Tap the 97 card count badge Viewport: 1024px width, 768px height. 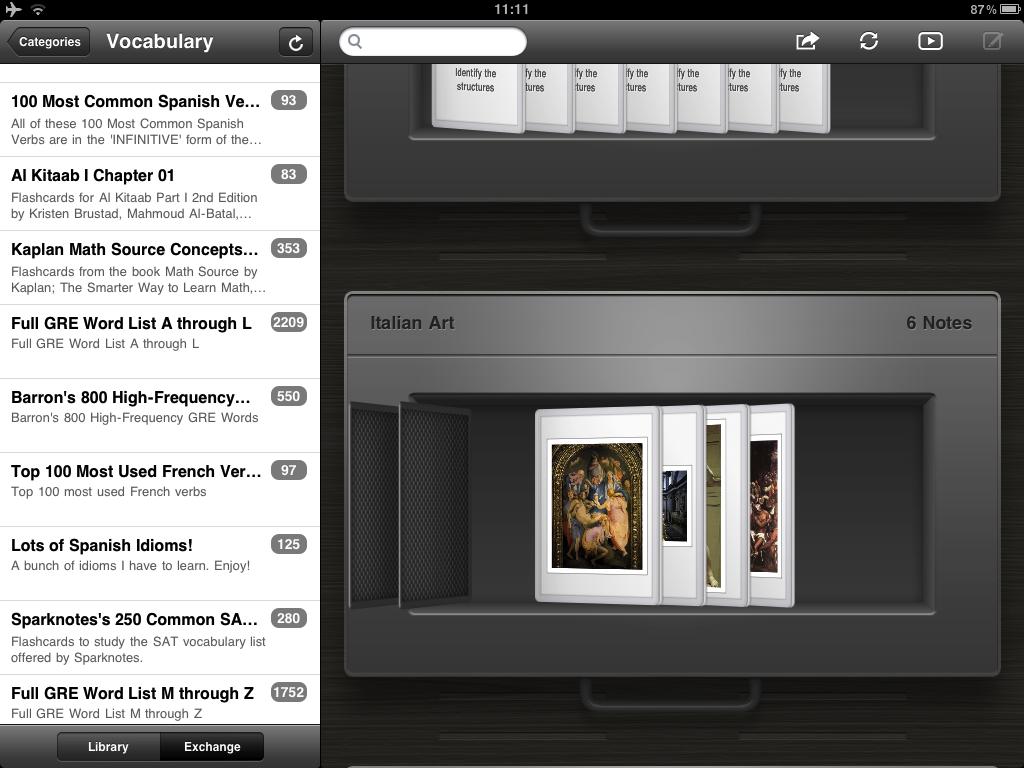[x=289, y=470]
